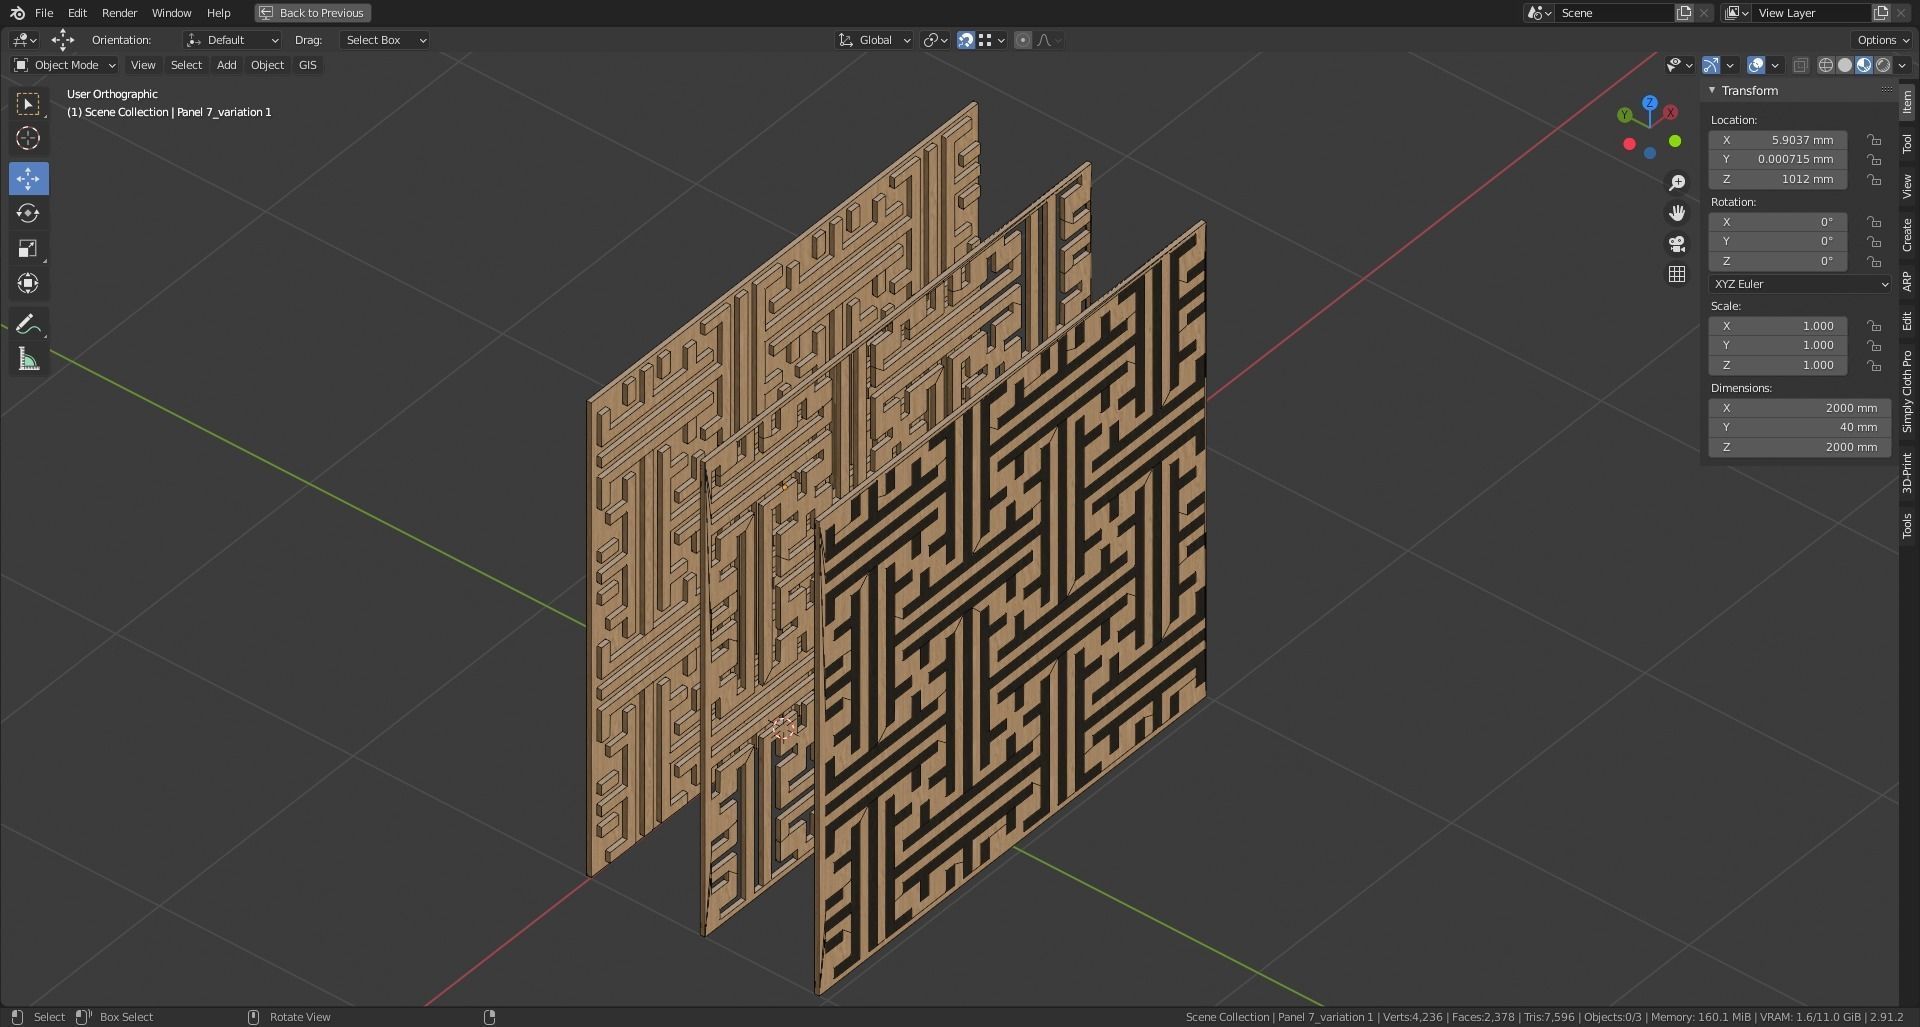The width and height of the screenshot is (1920, 1027).
Task: Activate the Measure ruler tool
Action: [x=28, y=359]
